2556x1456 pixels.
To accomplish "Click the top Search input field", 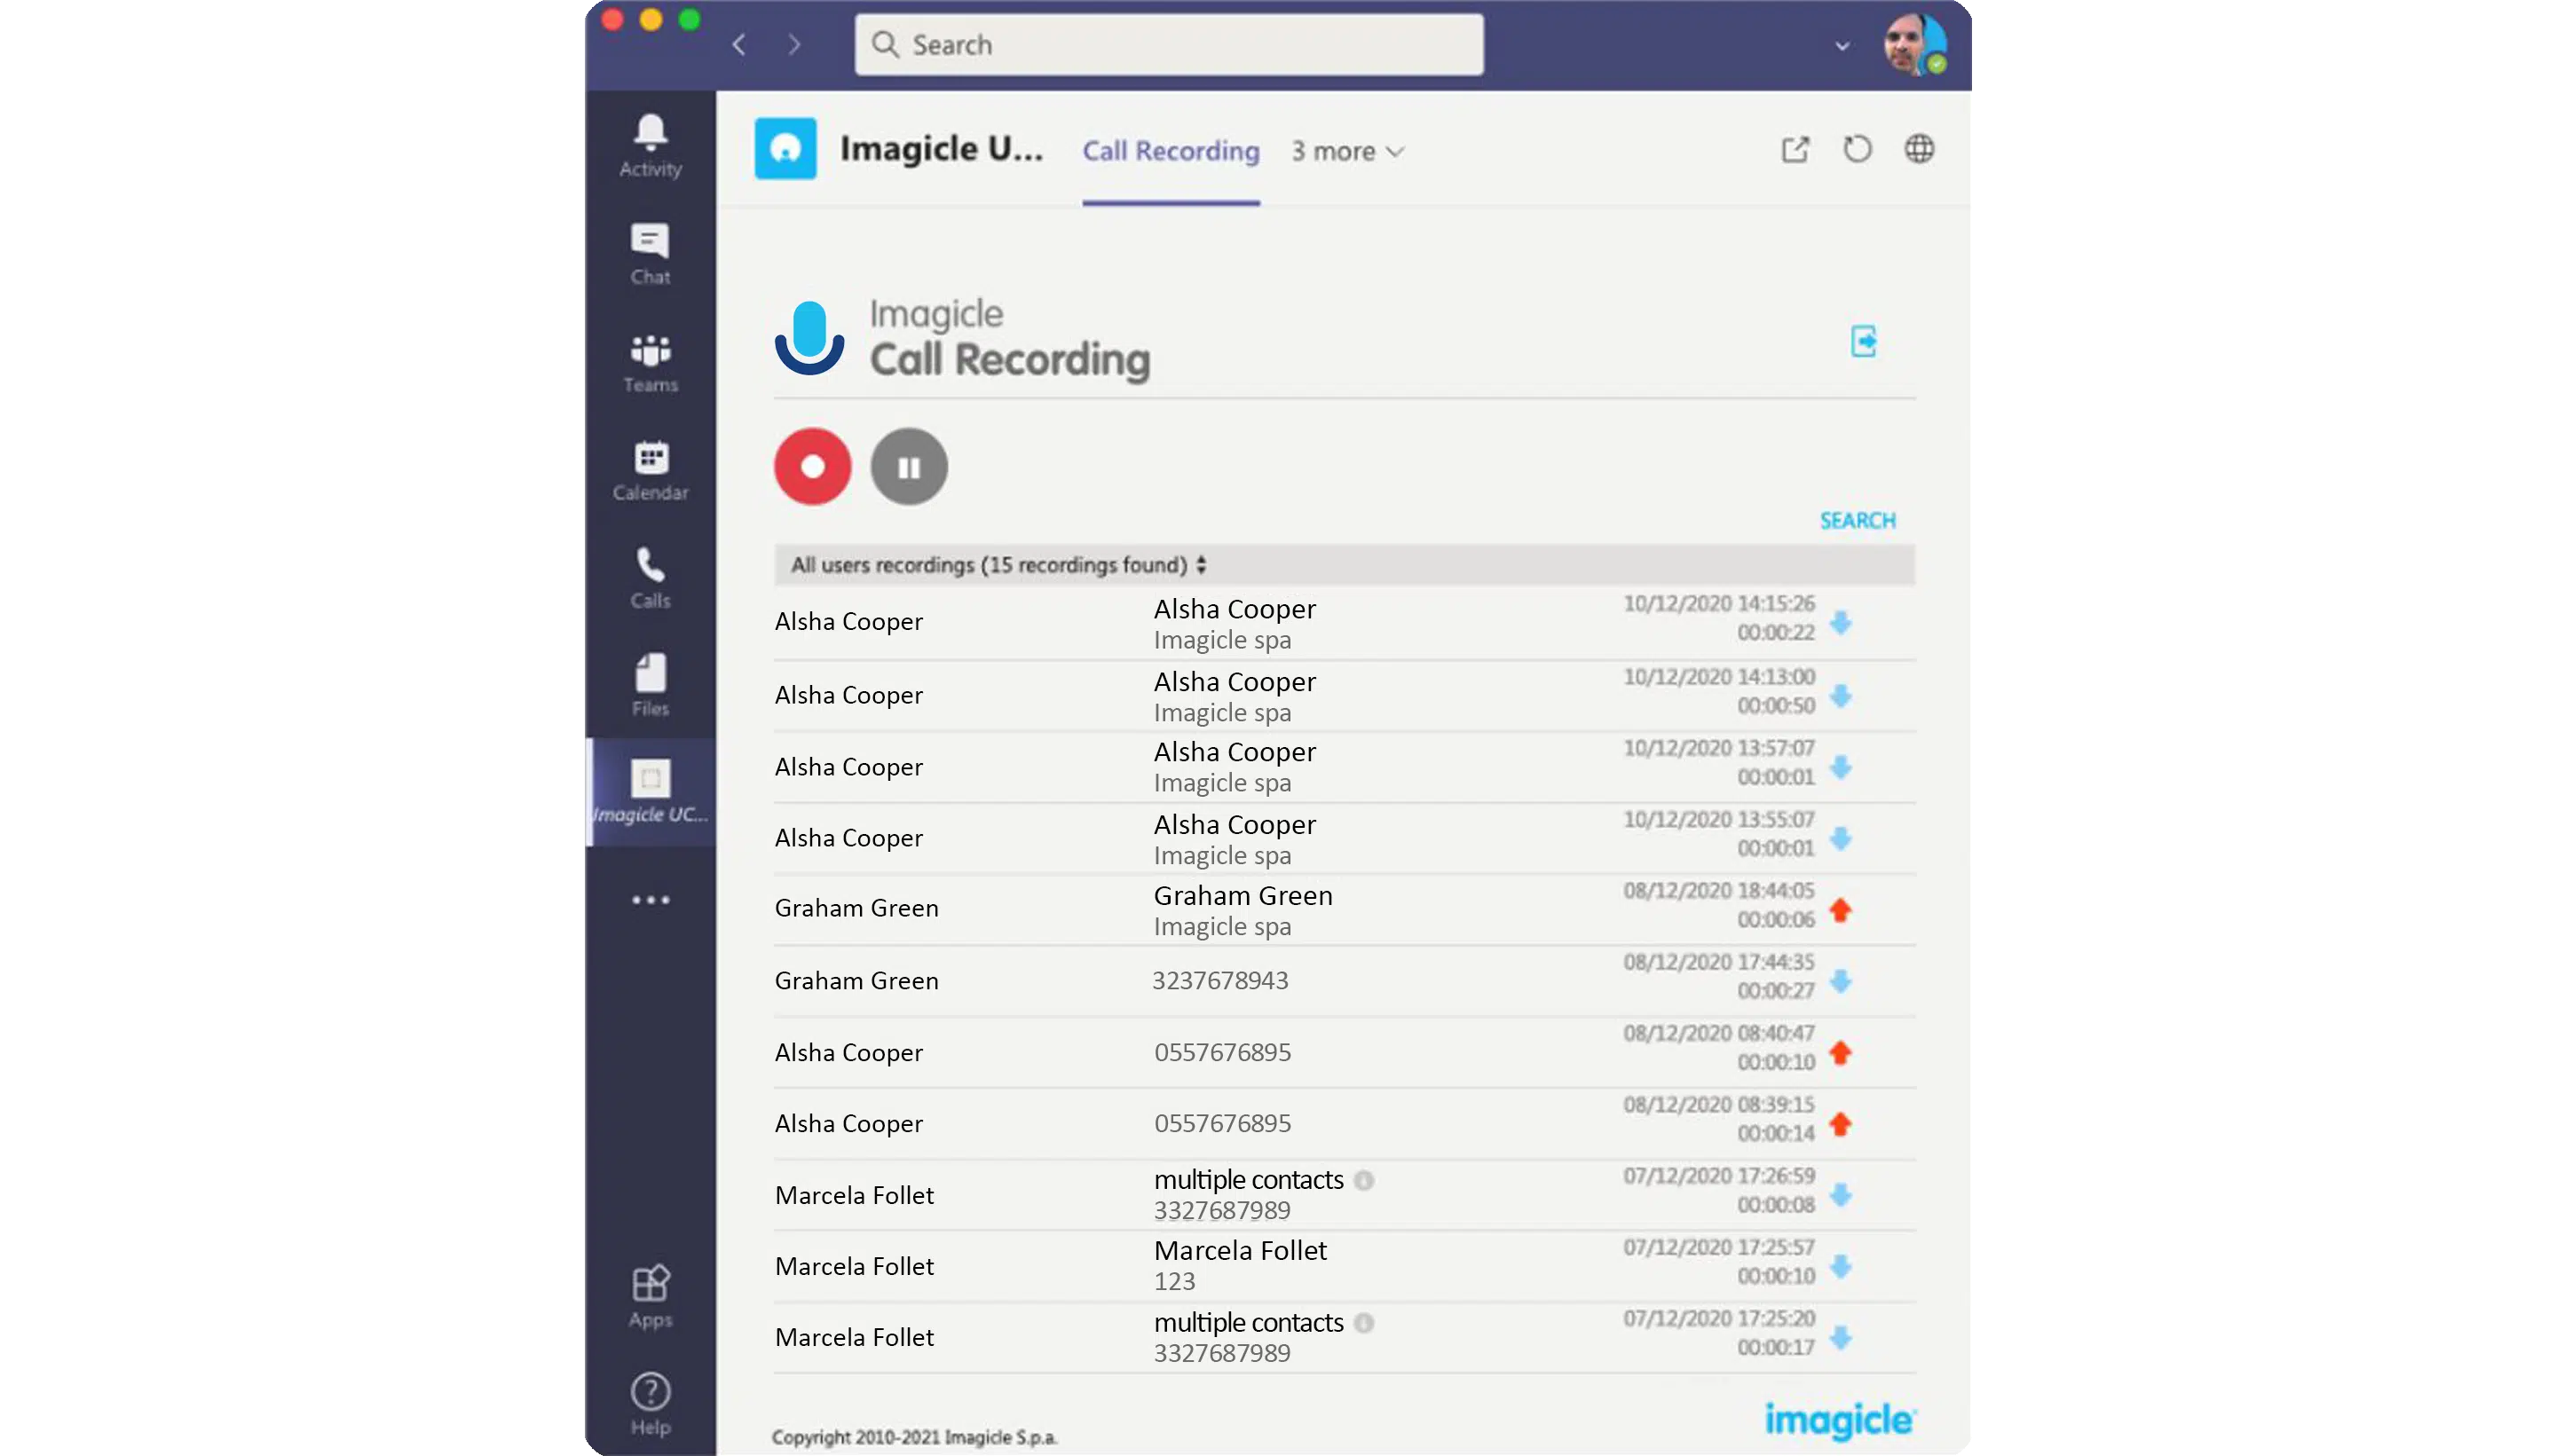I will [x=1168, y=45].
